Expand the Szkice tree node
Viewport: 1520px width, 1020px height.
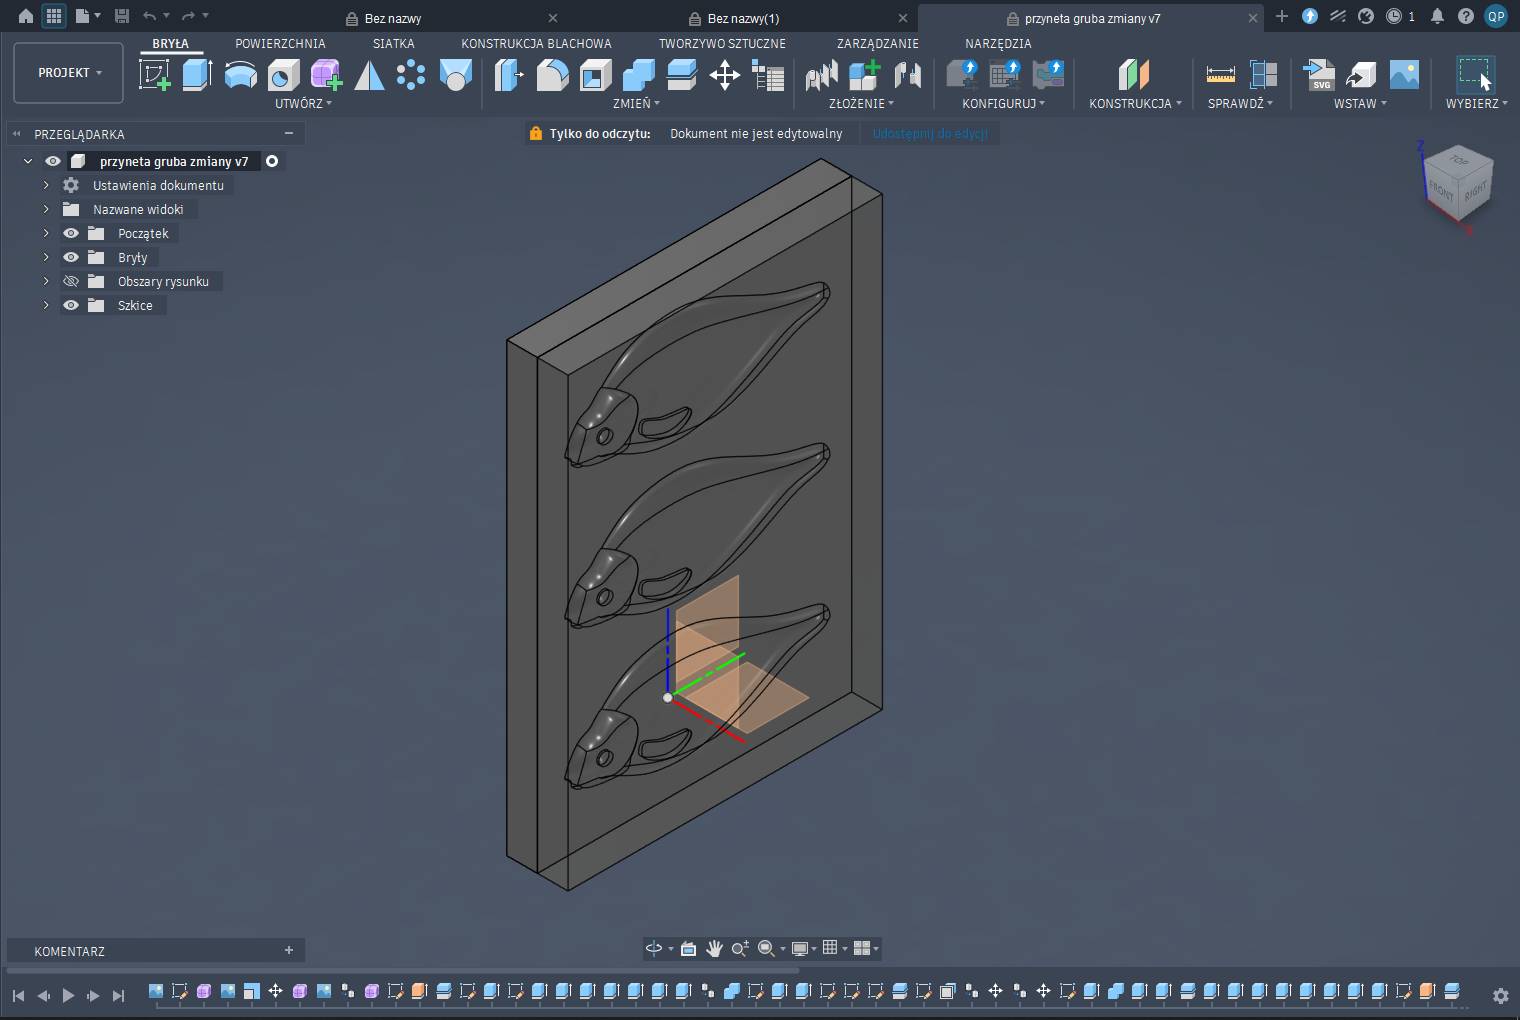46,305
